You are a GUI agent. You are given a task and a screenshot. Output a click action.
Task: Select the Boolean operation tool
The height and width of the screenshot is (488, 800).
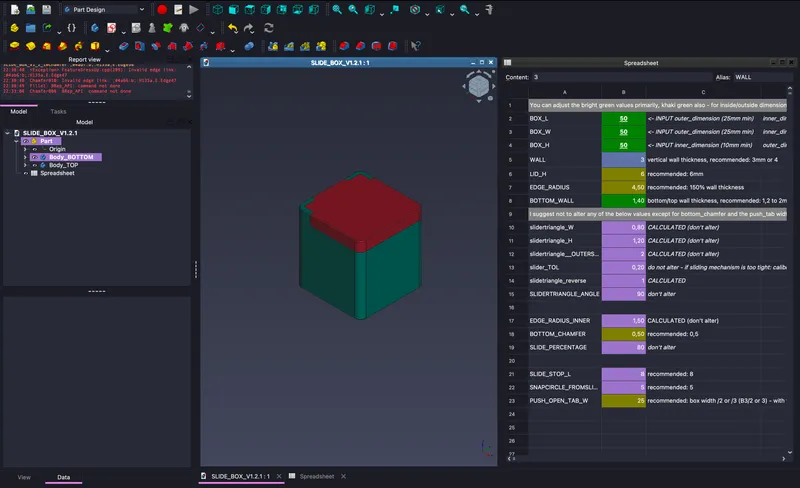point(249,46)
